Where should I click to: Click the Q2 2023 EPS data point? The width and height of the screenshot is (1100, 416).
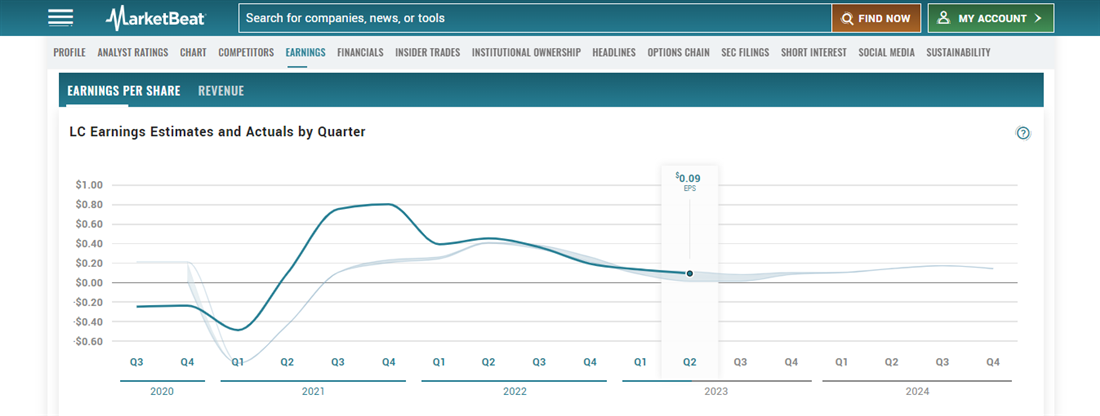pos(689,273)
